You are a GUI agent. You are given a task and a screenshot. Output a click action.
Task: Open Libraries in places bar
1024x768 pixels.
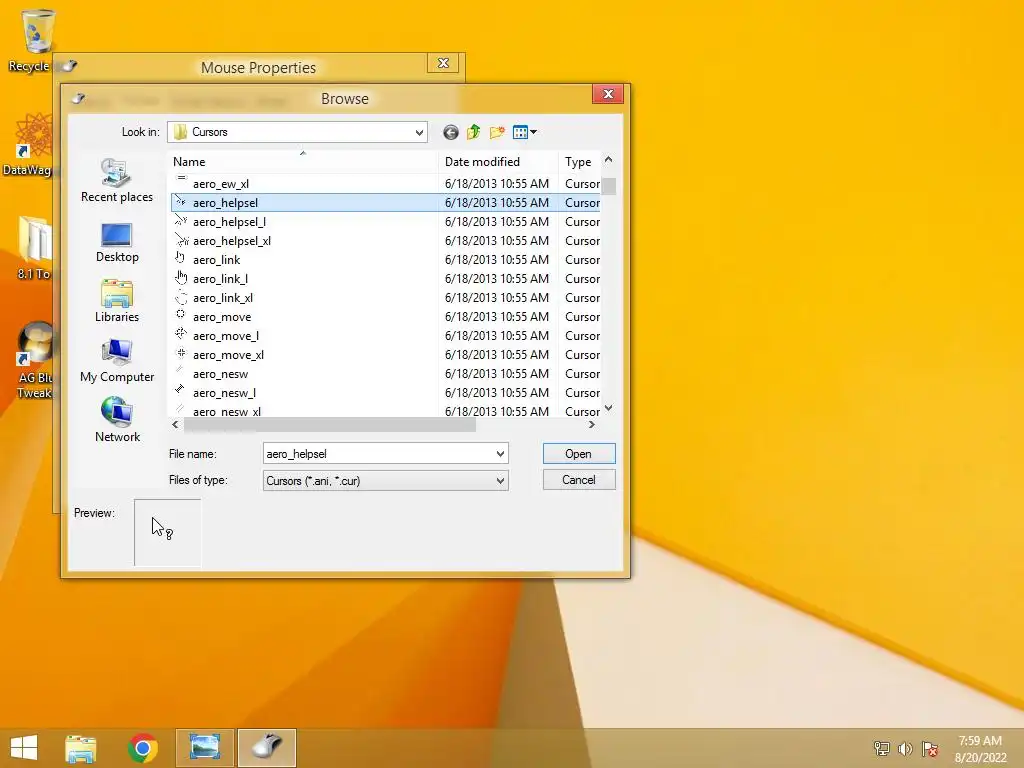[117, 302]
